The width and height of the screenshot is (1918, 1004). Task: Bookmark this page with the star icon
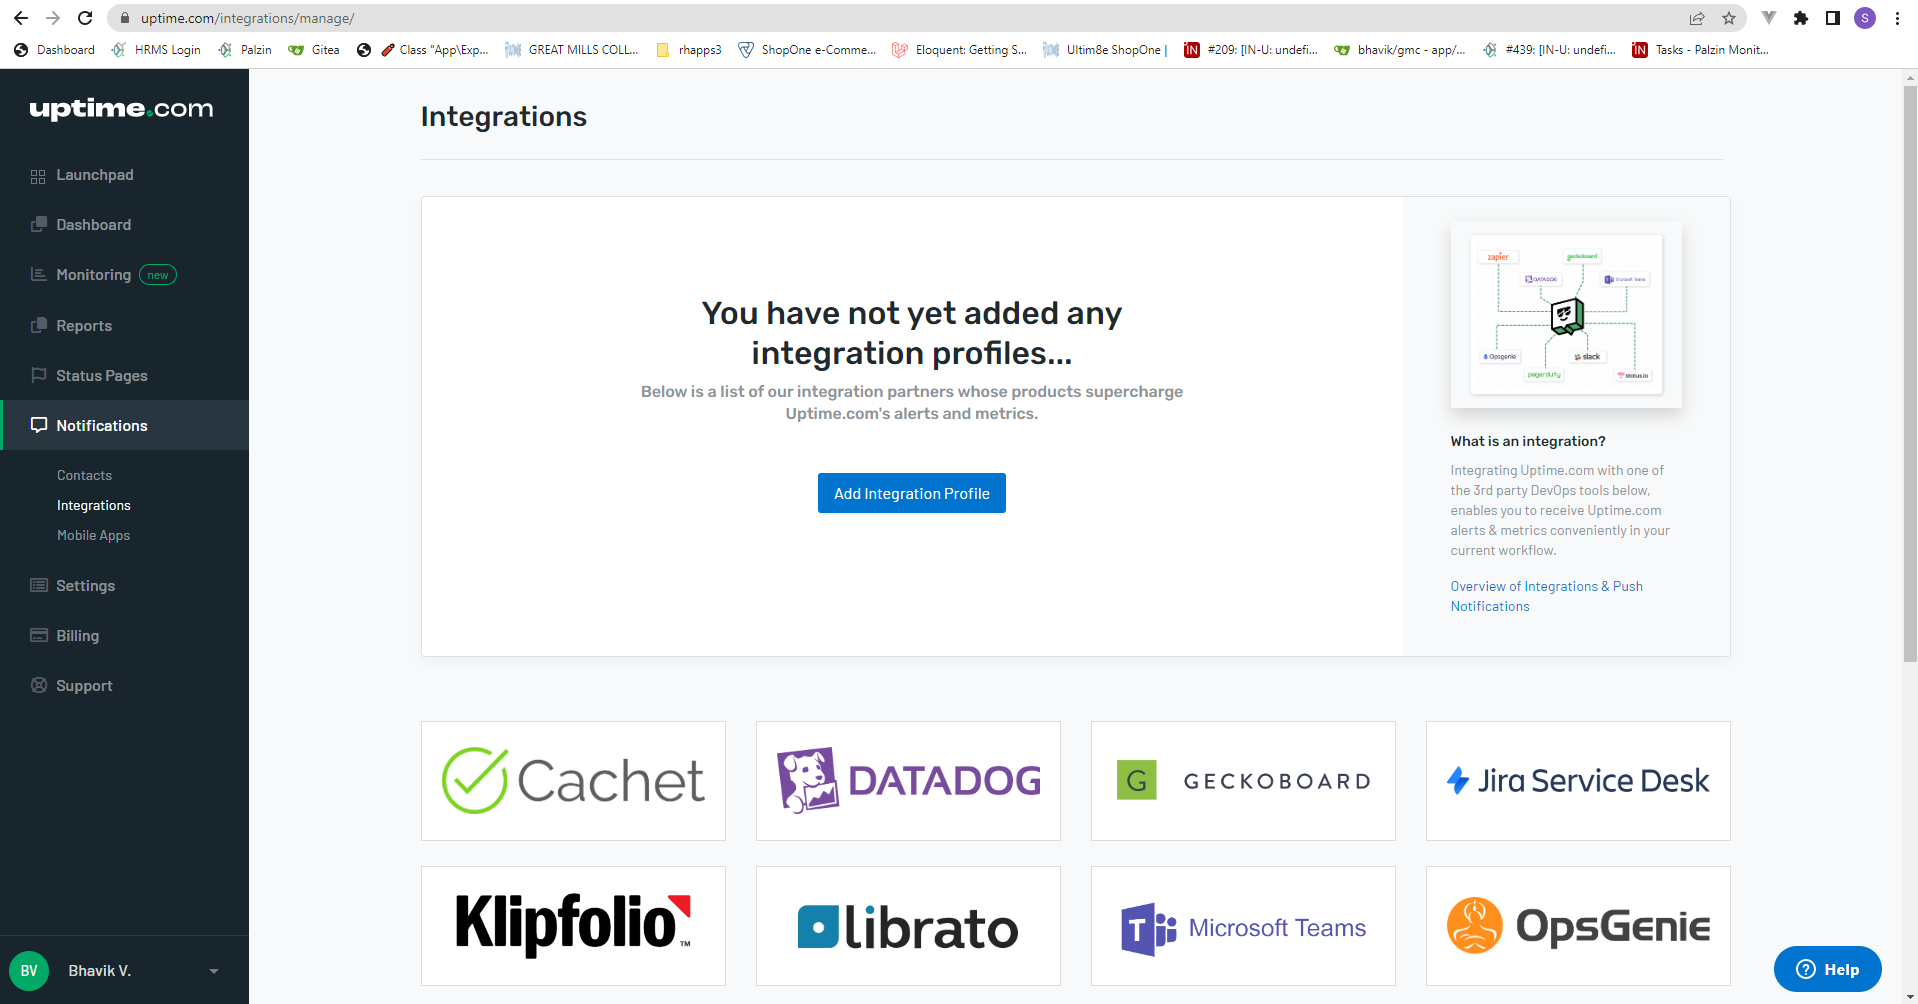(x=1729, y=18)
